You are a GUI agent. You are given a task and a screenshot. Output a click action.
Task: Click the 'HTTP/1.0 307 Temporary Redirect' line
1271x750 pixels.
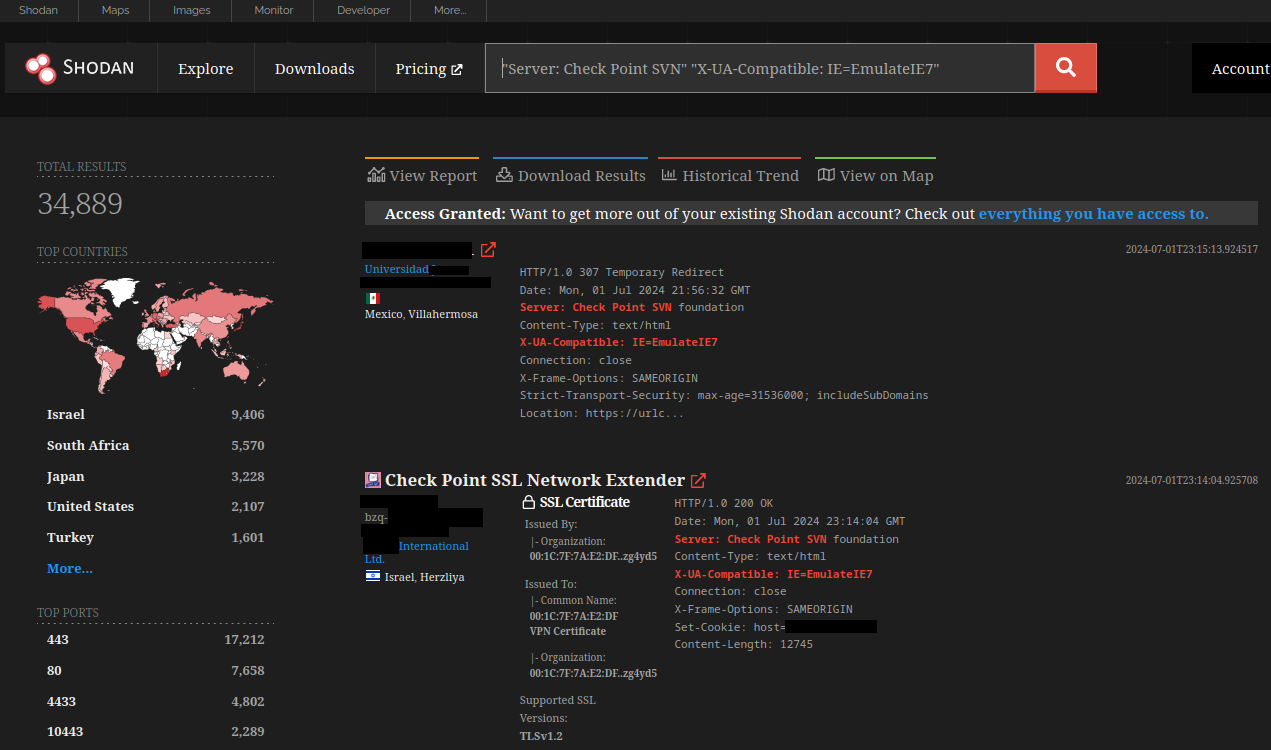pos(622,272)
